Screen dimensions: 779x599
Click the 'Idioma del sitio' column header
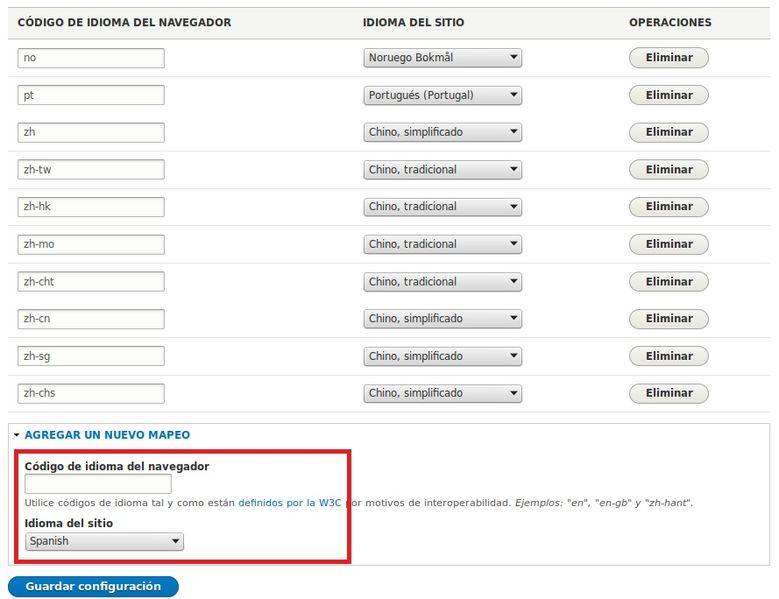[413, 22]
